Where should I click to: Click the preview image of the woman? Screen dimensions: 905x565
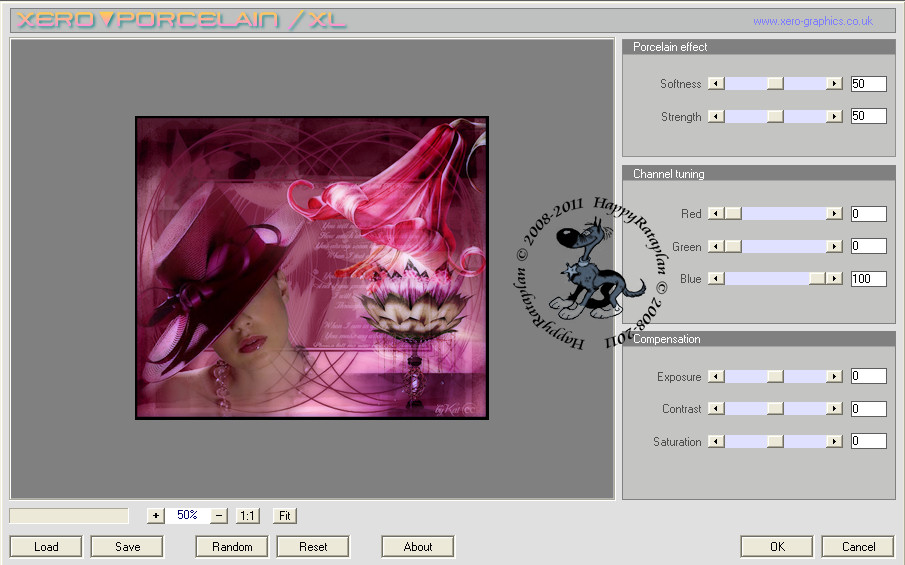(312, 268)
